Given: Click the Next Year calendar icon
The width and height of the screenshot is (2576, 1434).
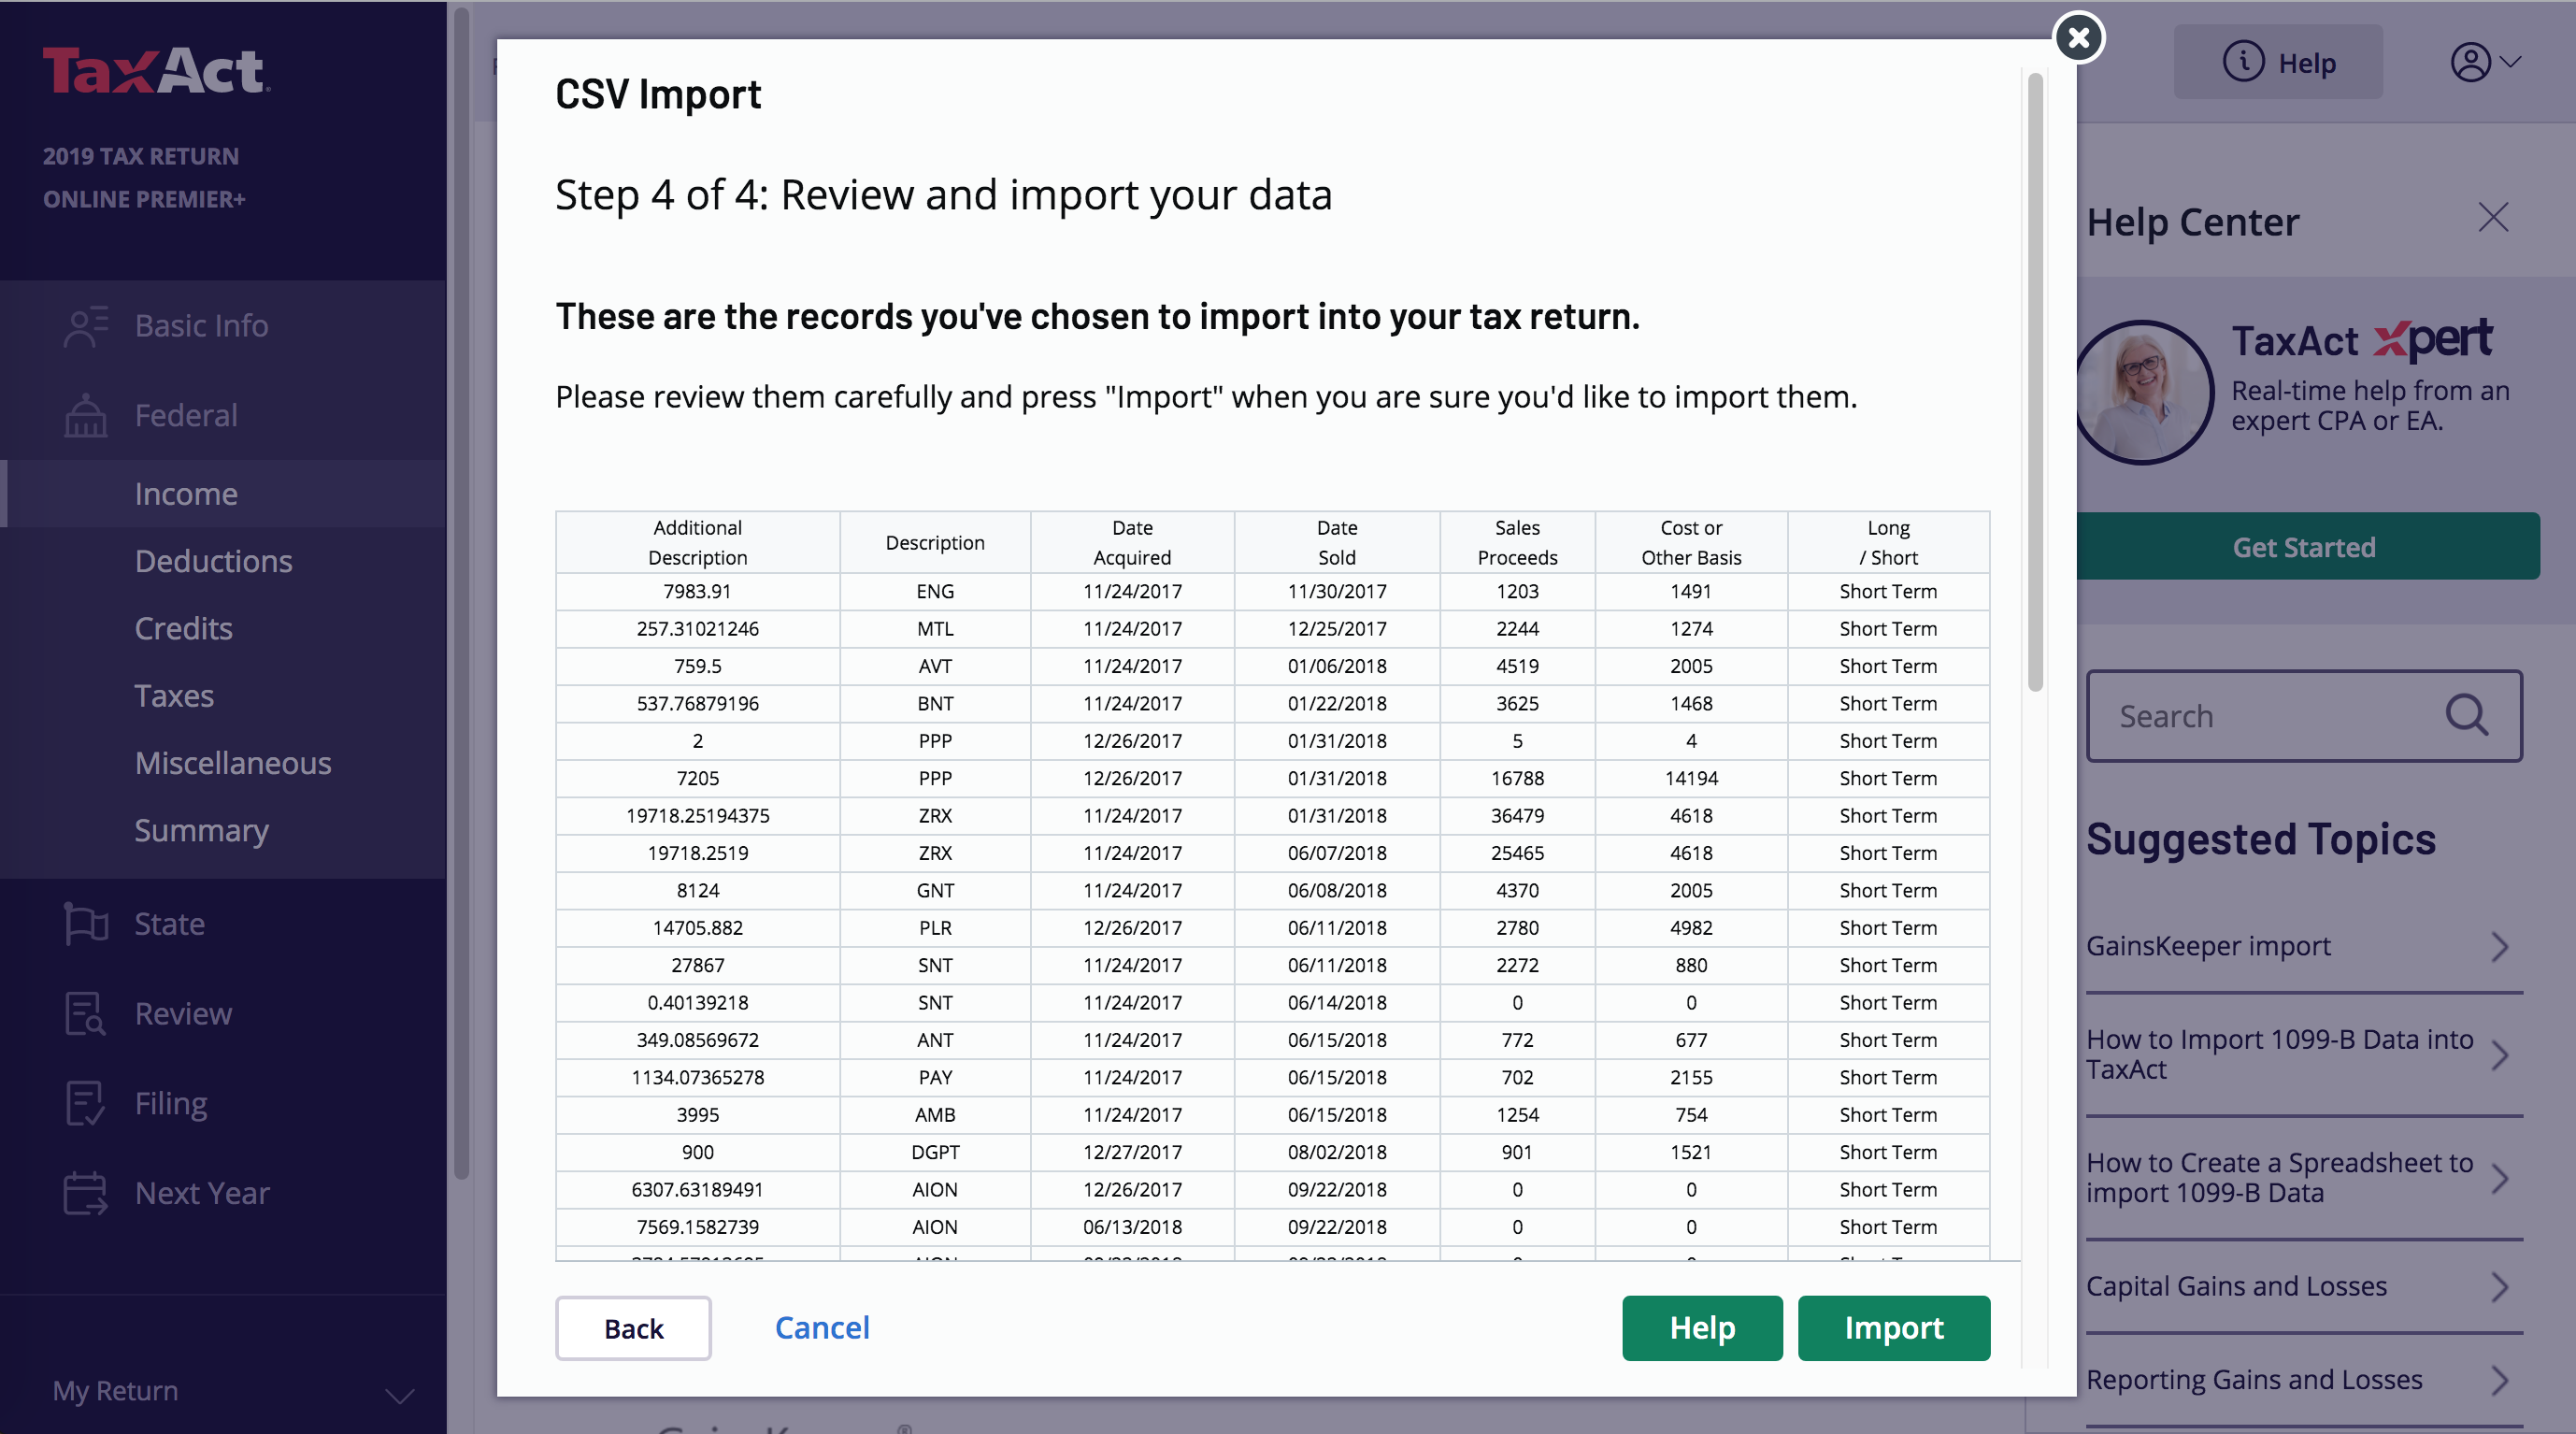Looking at the screenshot, I should (x=86, y=1193).
